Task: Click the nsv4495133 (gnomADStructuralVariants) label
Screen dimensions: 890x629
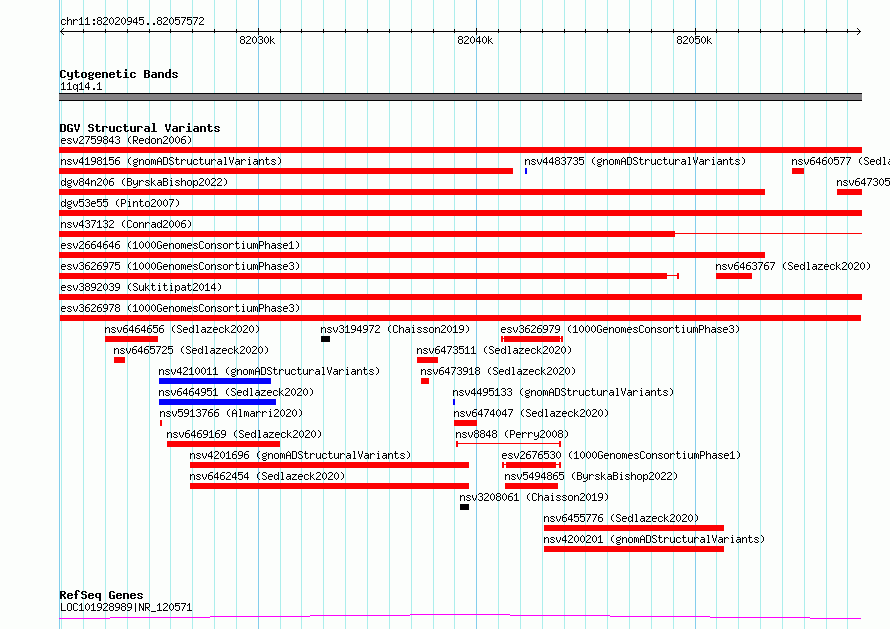Action: 563,392
